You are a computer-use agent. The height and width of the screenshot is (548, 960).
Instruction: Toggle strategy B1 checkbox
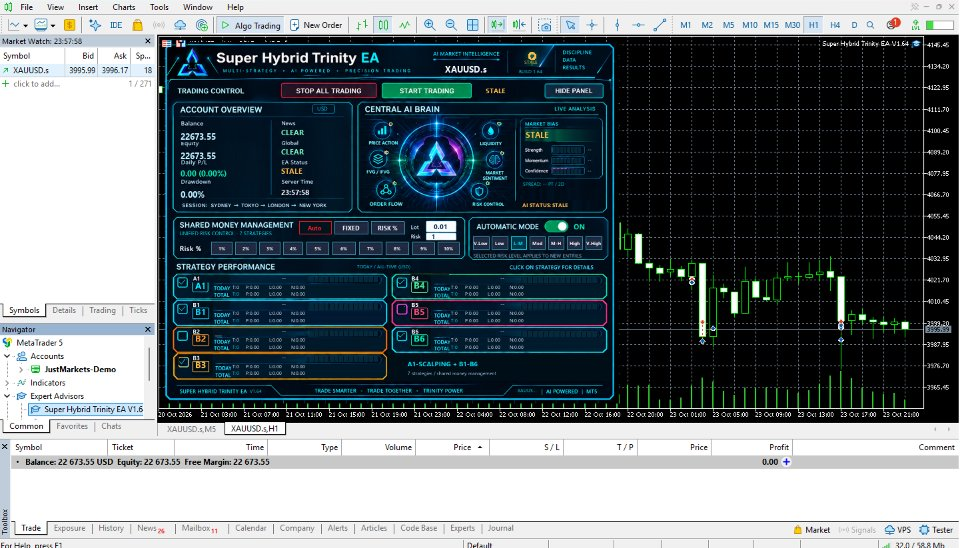tap(182, 309)
